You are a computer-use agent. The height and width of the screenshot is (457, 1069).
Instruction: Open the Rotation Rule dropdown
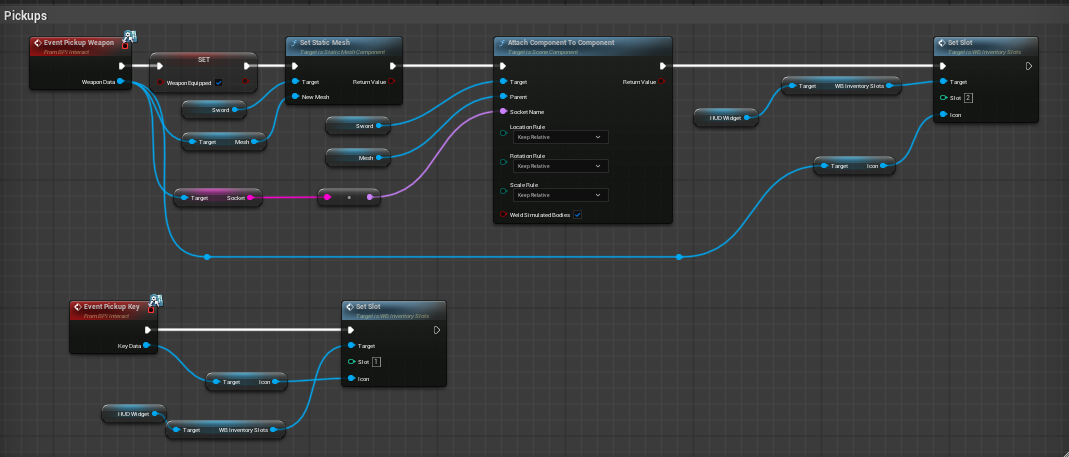tap(560, 166)
